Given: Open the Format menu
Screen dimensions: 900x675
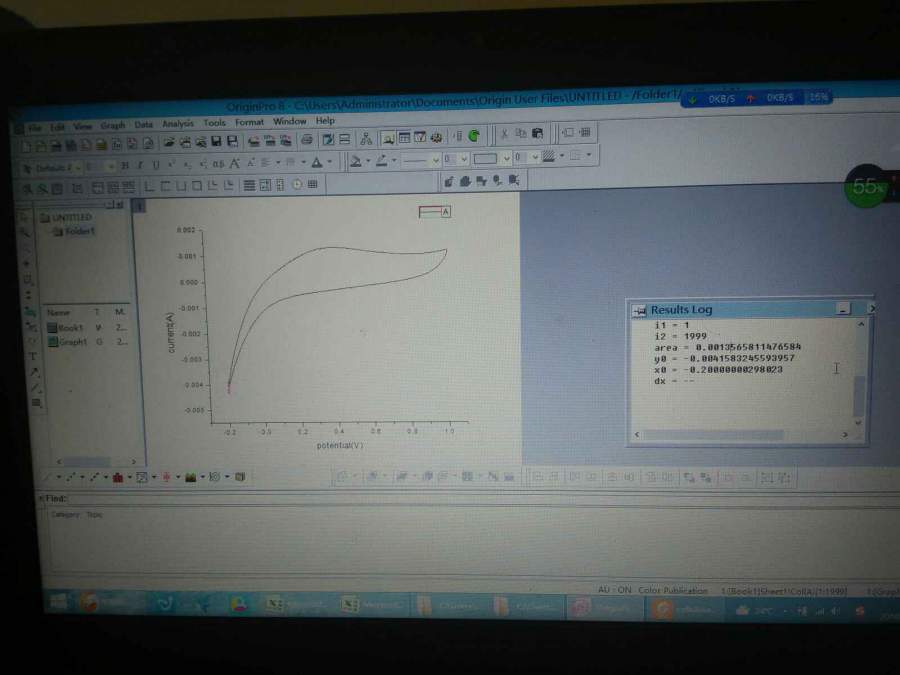Looking at the screenshot, I should [x=249, y=122].
